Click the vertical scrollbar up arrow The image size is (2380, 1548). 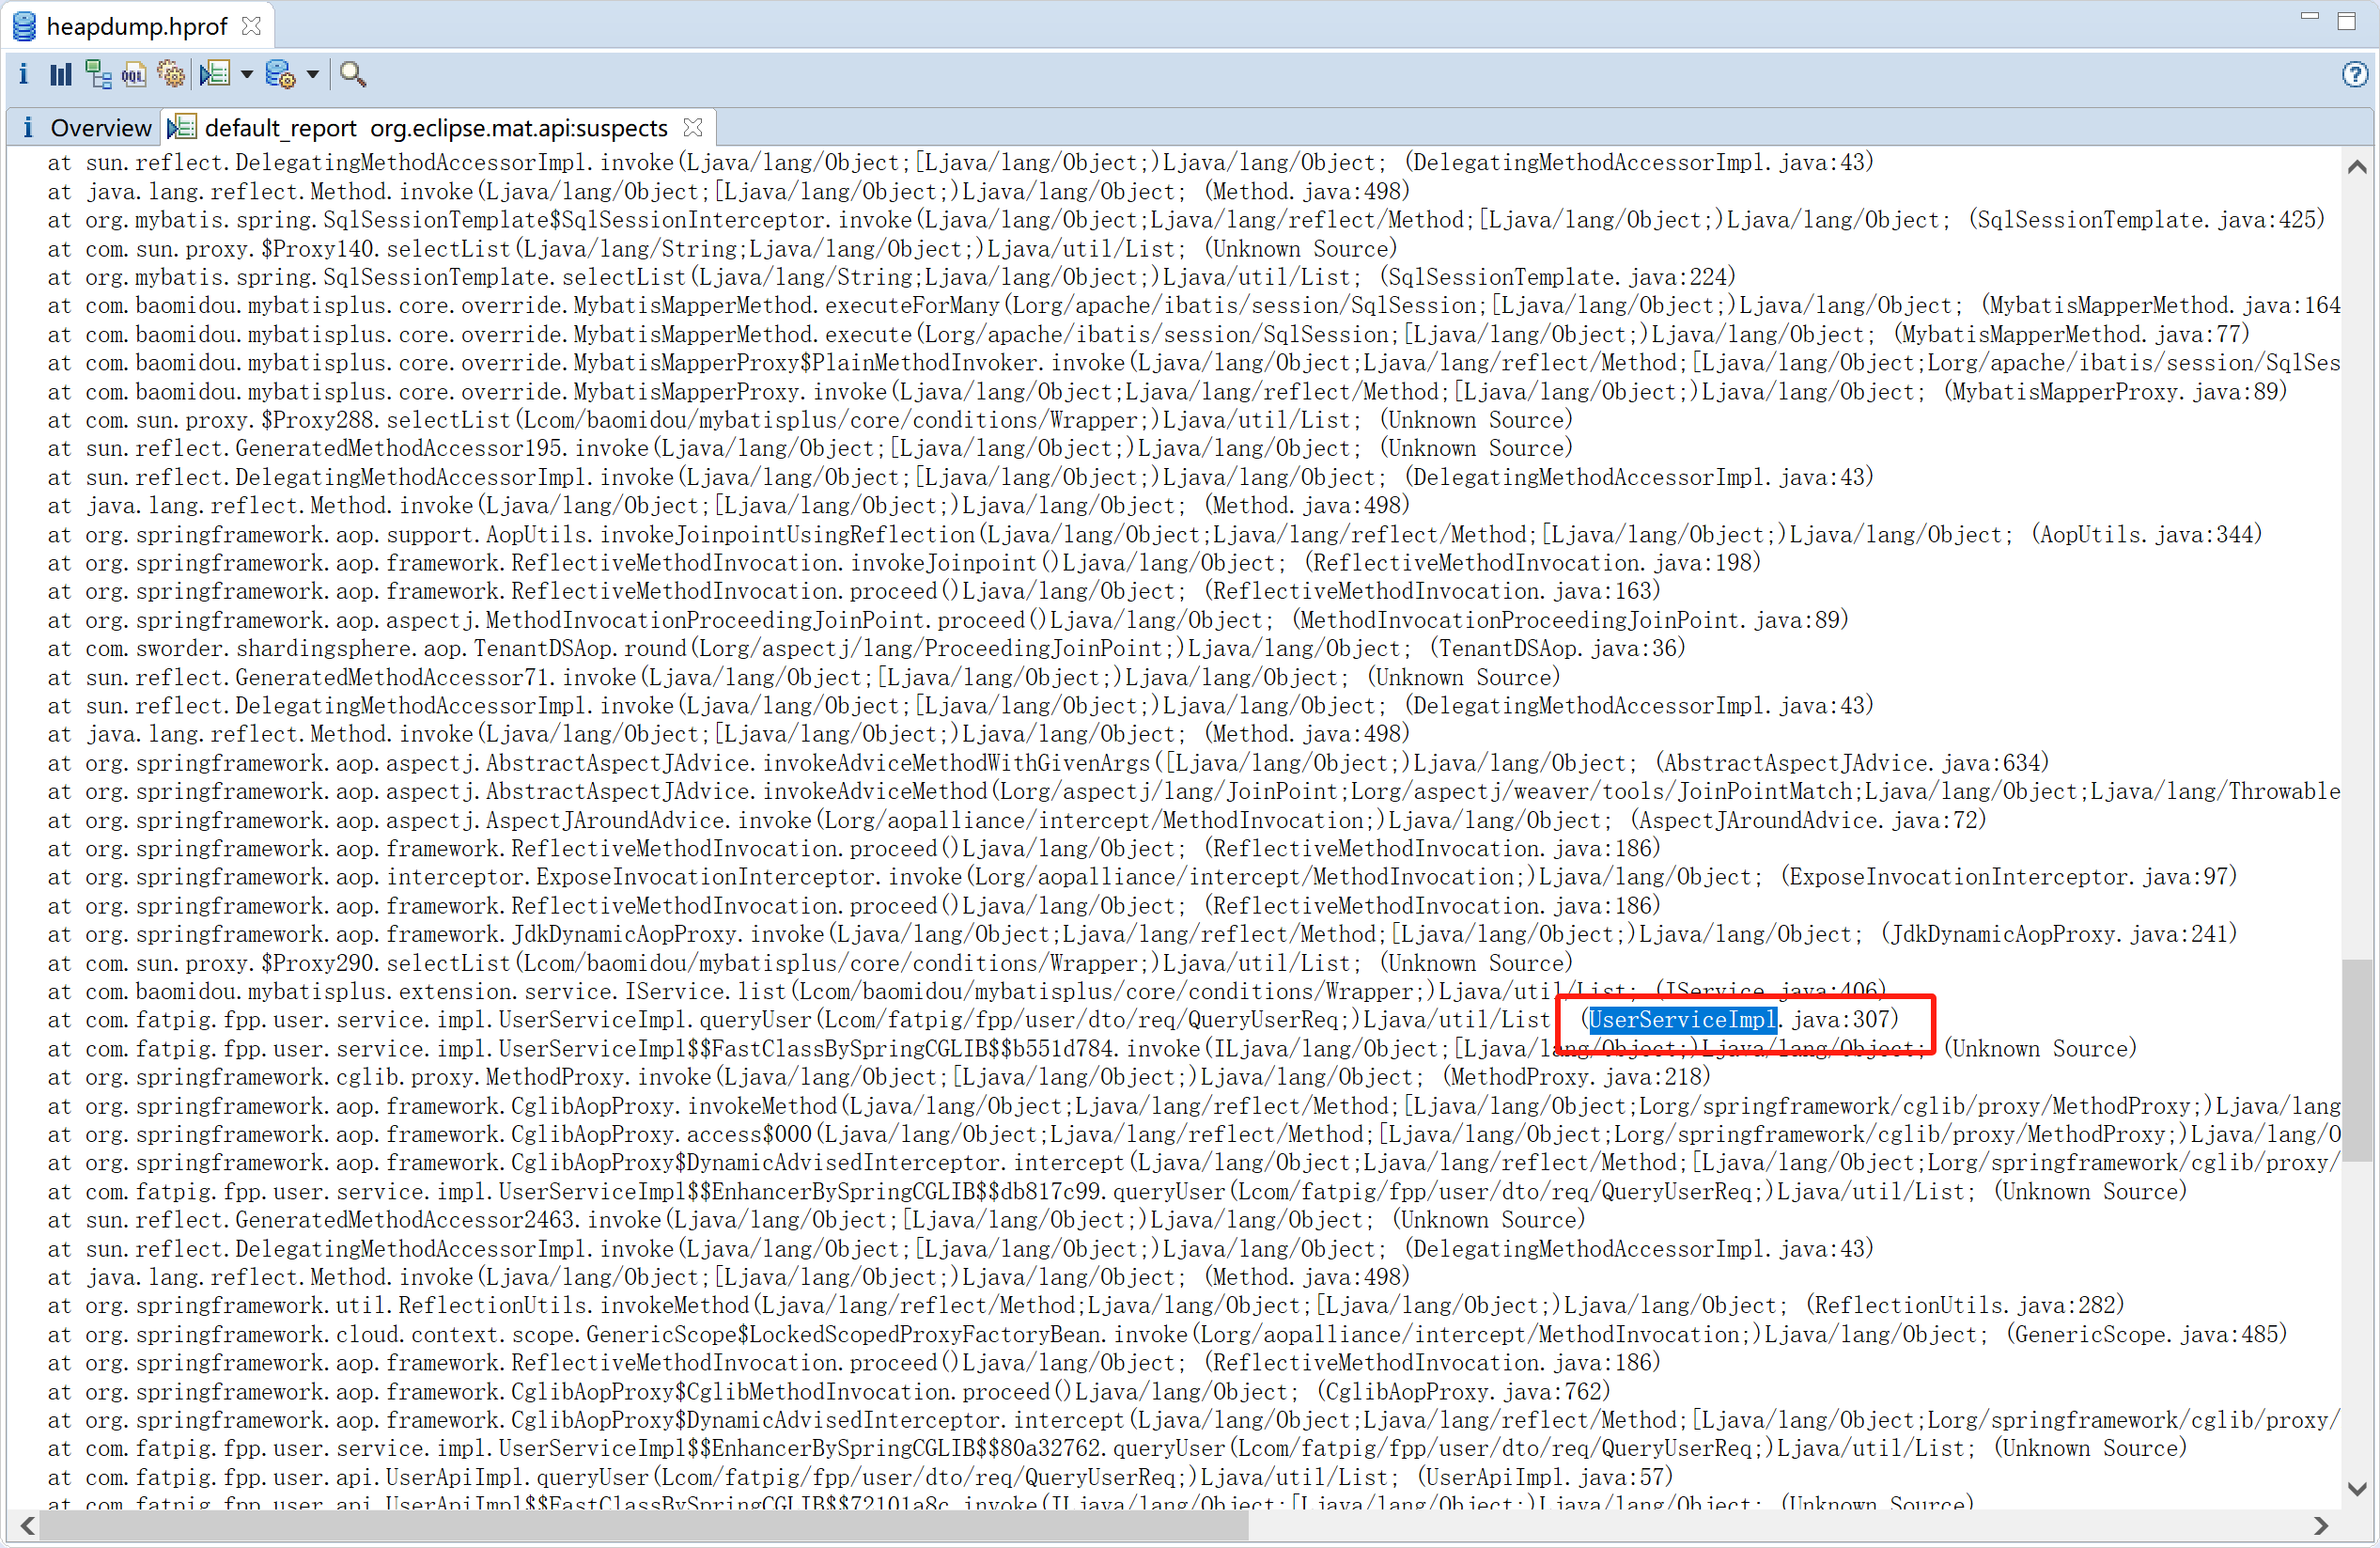click(x=2357, y=166)
